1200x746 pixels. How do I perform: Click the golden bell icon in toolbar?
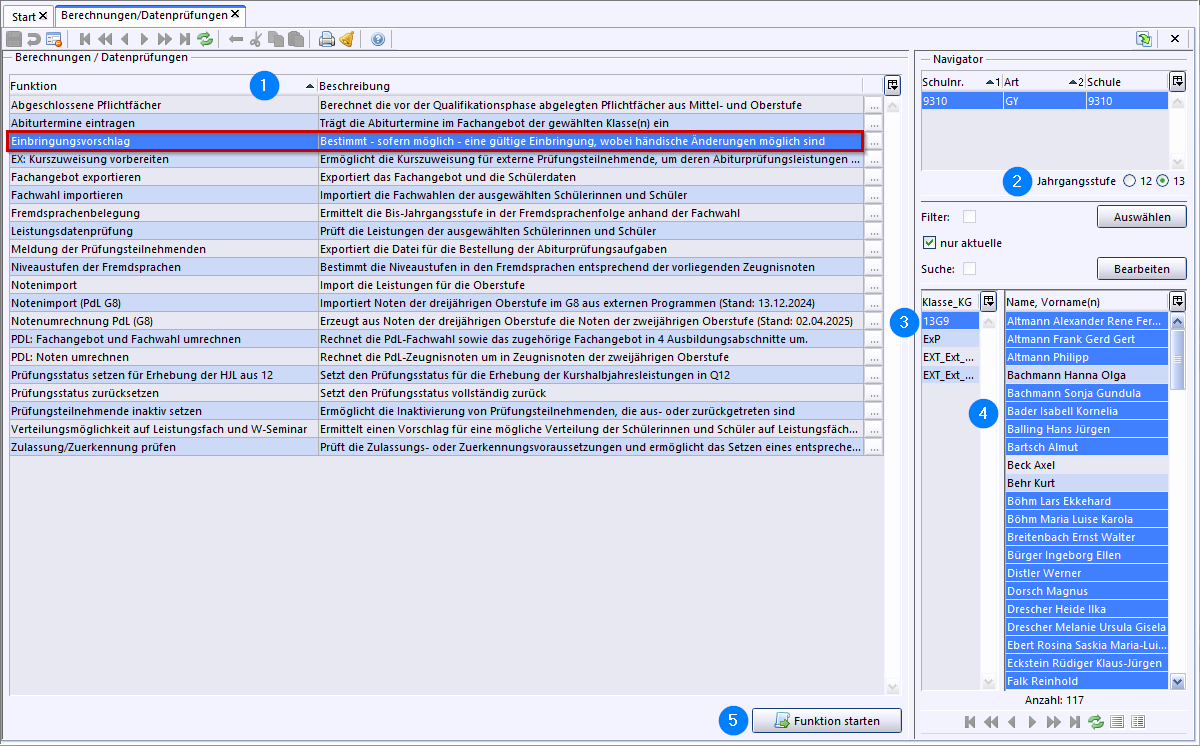(346, 39)
